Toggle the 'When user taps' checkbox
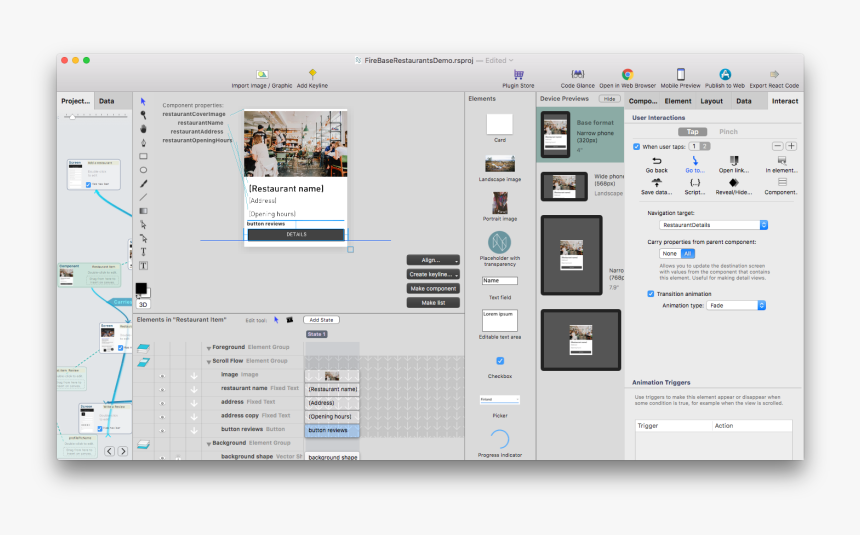The height and width of the screenshot is (535, 860). click(637, 146)
